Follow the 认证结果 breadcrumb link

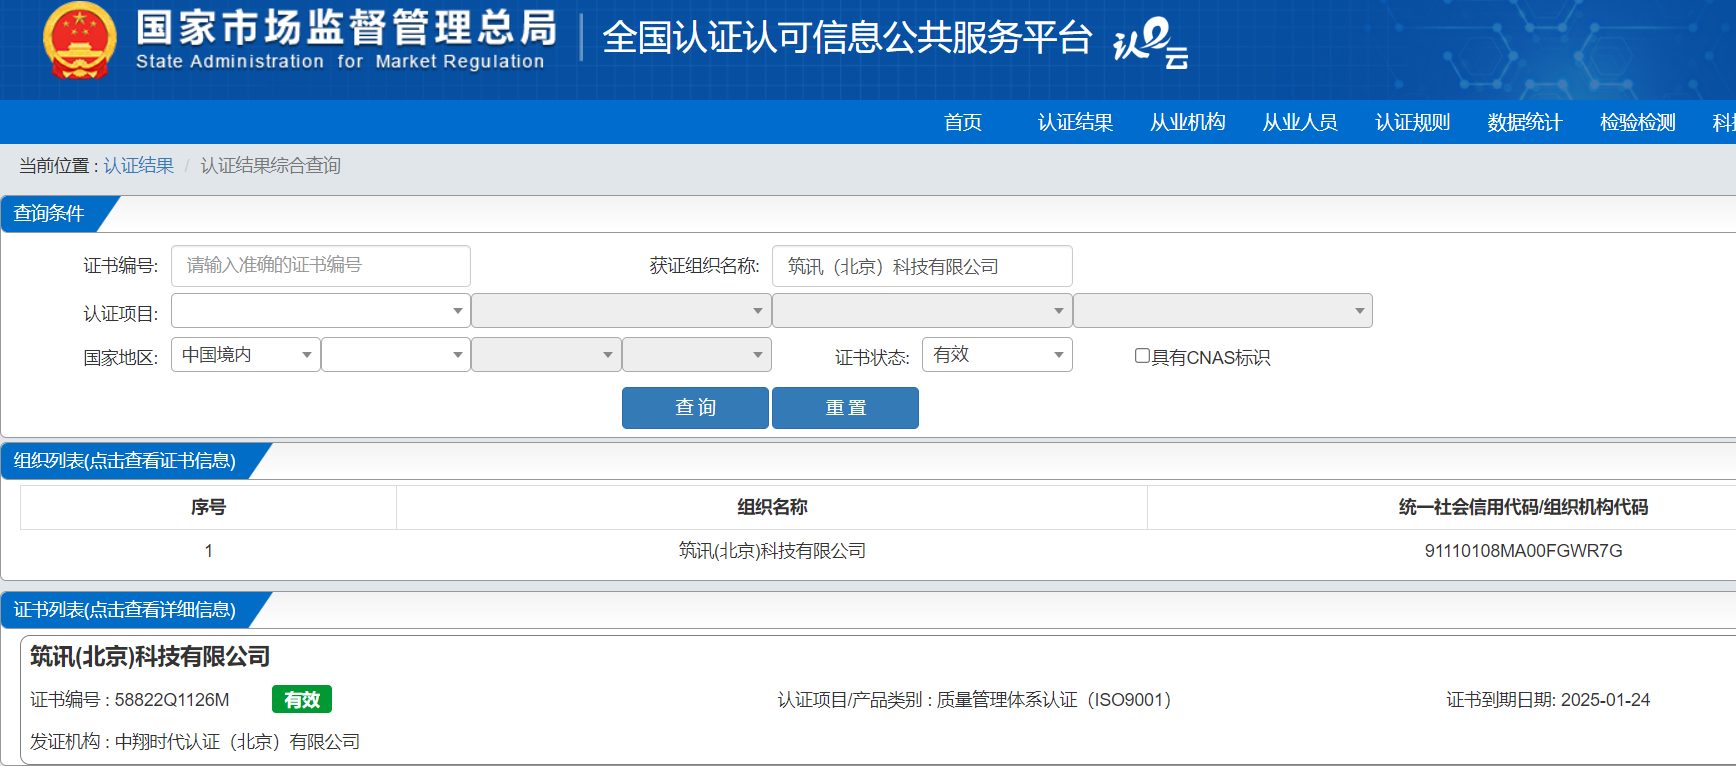pos(139,166)
